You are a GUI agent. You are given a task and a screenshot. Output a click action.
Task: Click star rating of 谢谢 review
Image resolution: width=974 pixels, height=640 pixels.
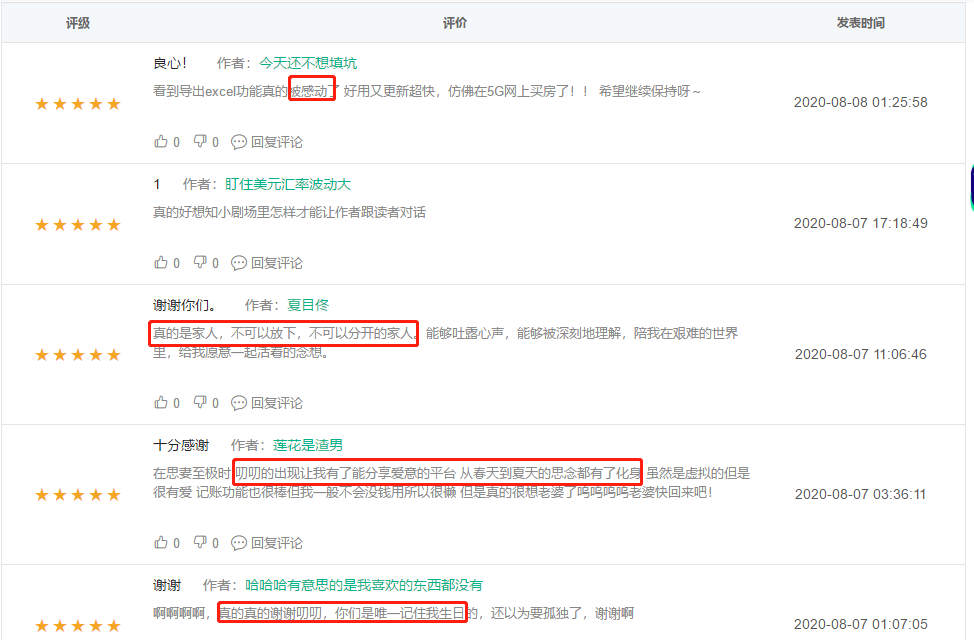coord(78,625)
